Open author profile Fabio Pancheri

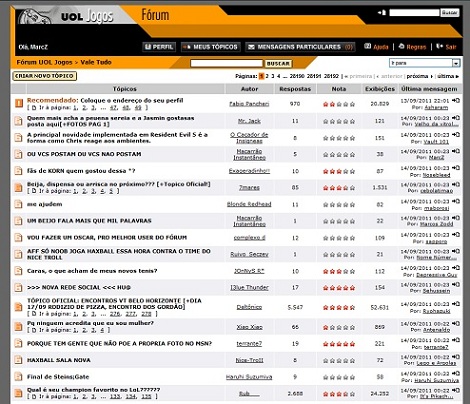pyautogui.click(x=249, y=104)
